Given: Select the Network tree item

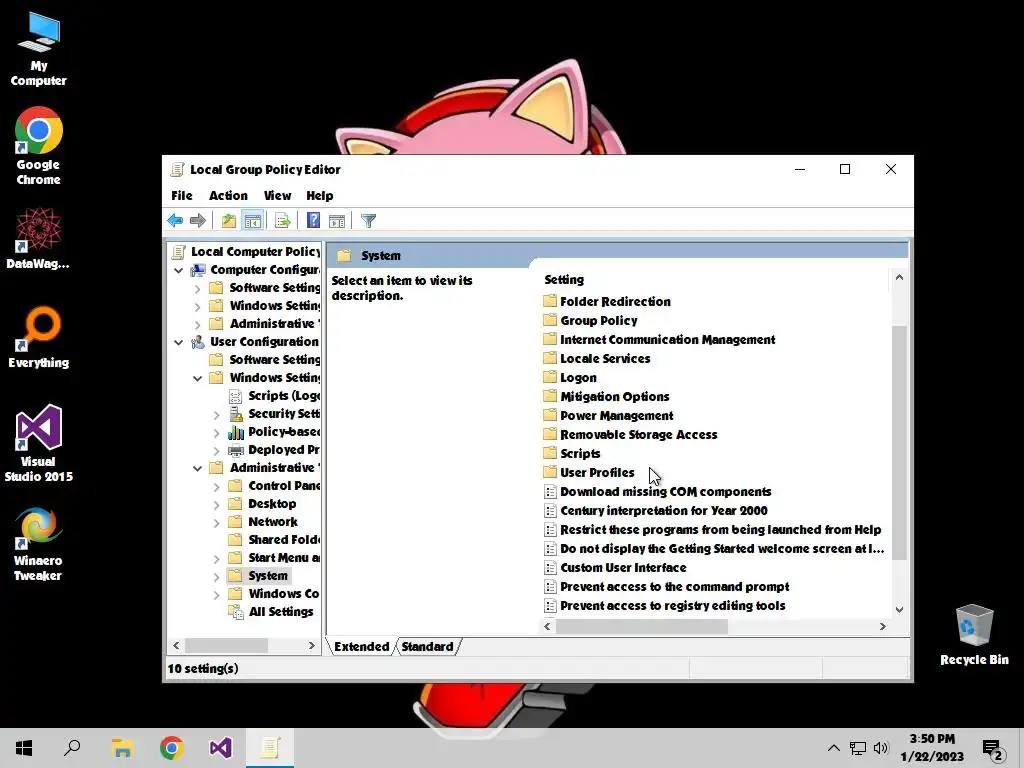Looking at the screenshot, I should click(x=272, y=522).
